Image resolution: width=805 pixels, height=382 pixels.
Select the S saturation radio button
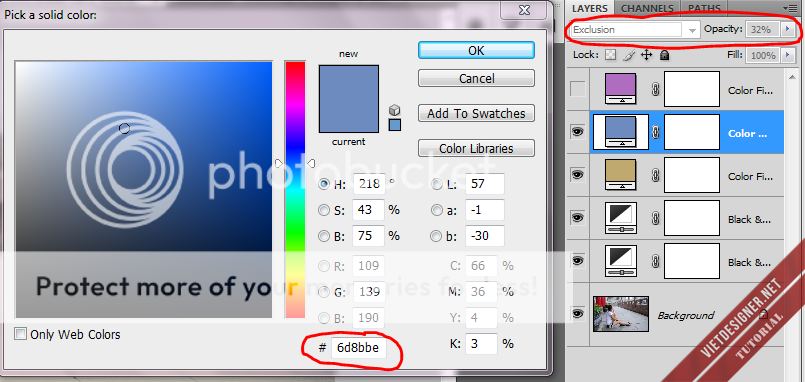tap(324, 210)
